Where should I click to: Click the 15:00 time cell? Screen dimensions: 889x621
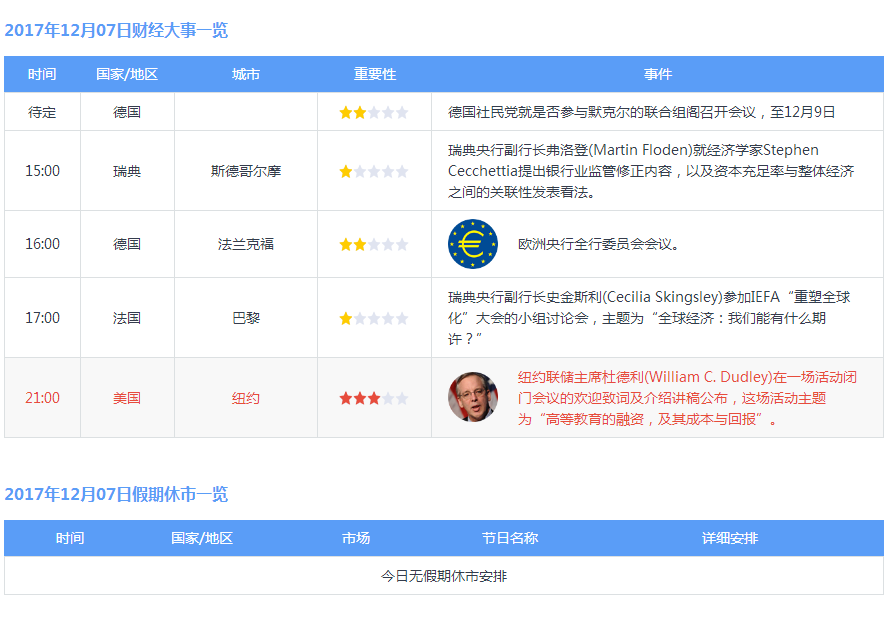(43, 171)
